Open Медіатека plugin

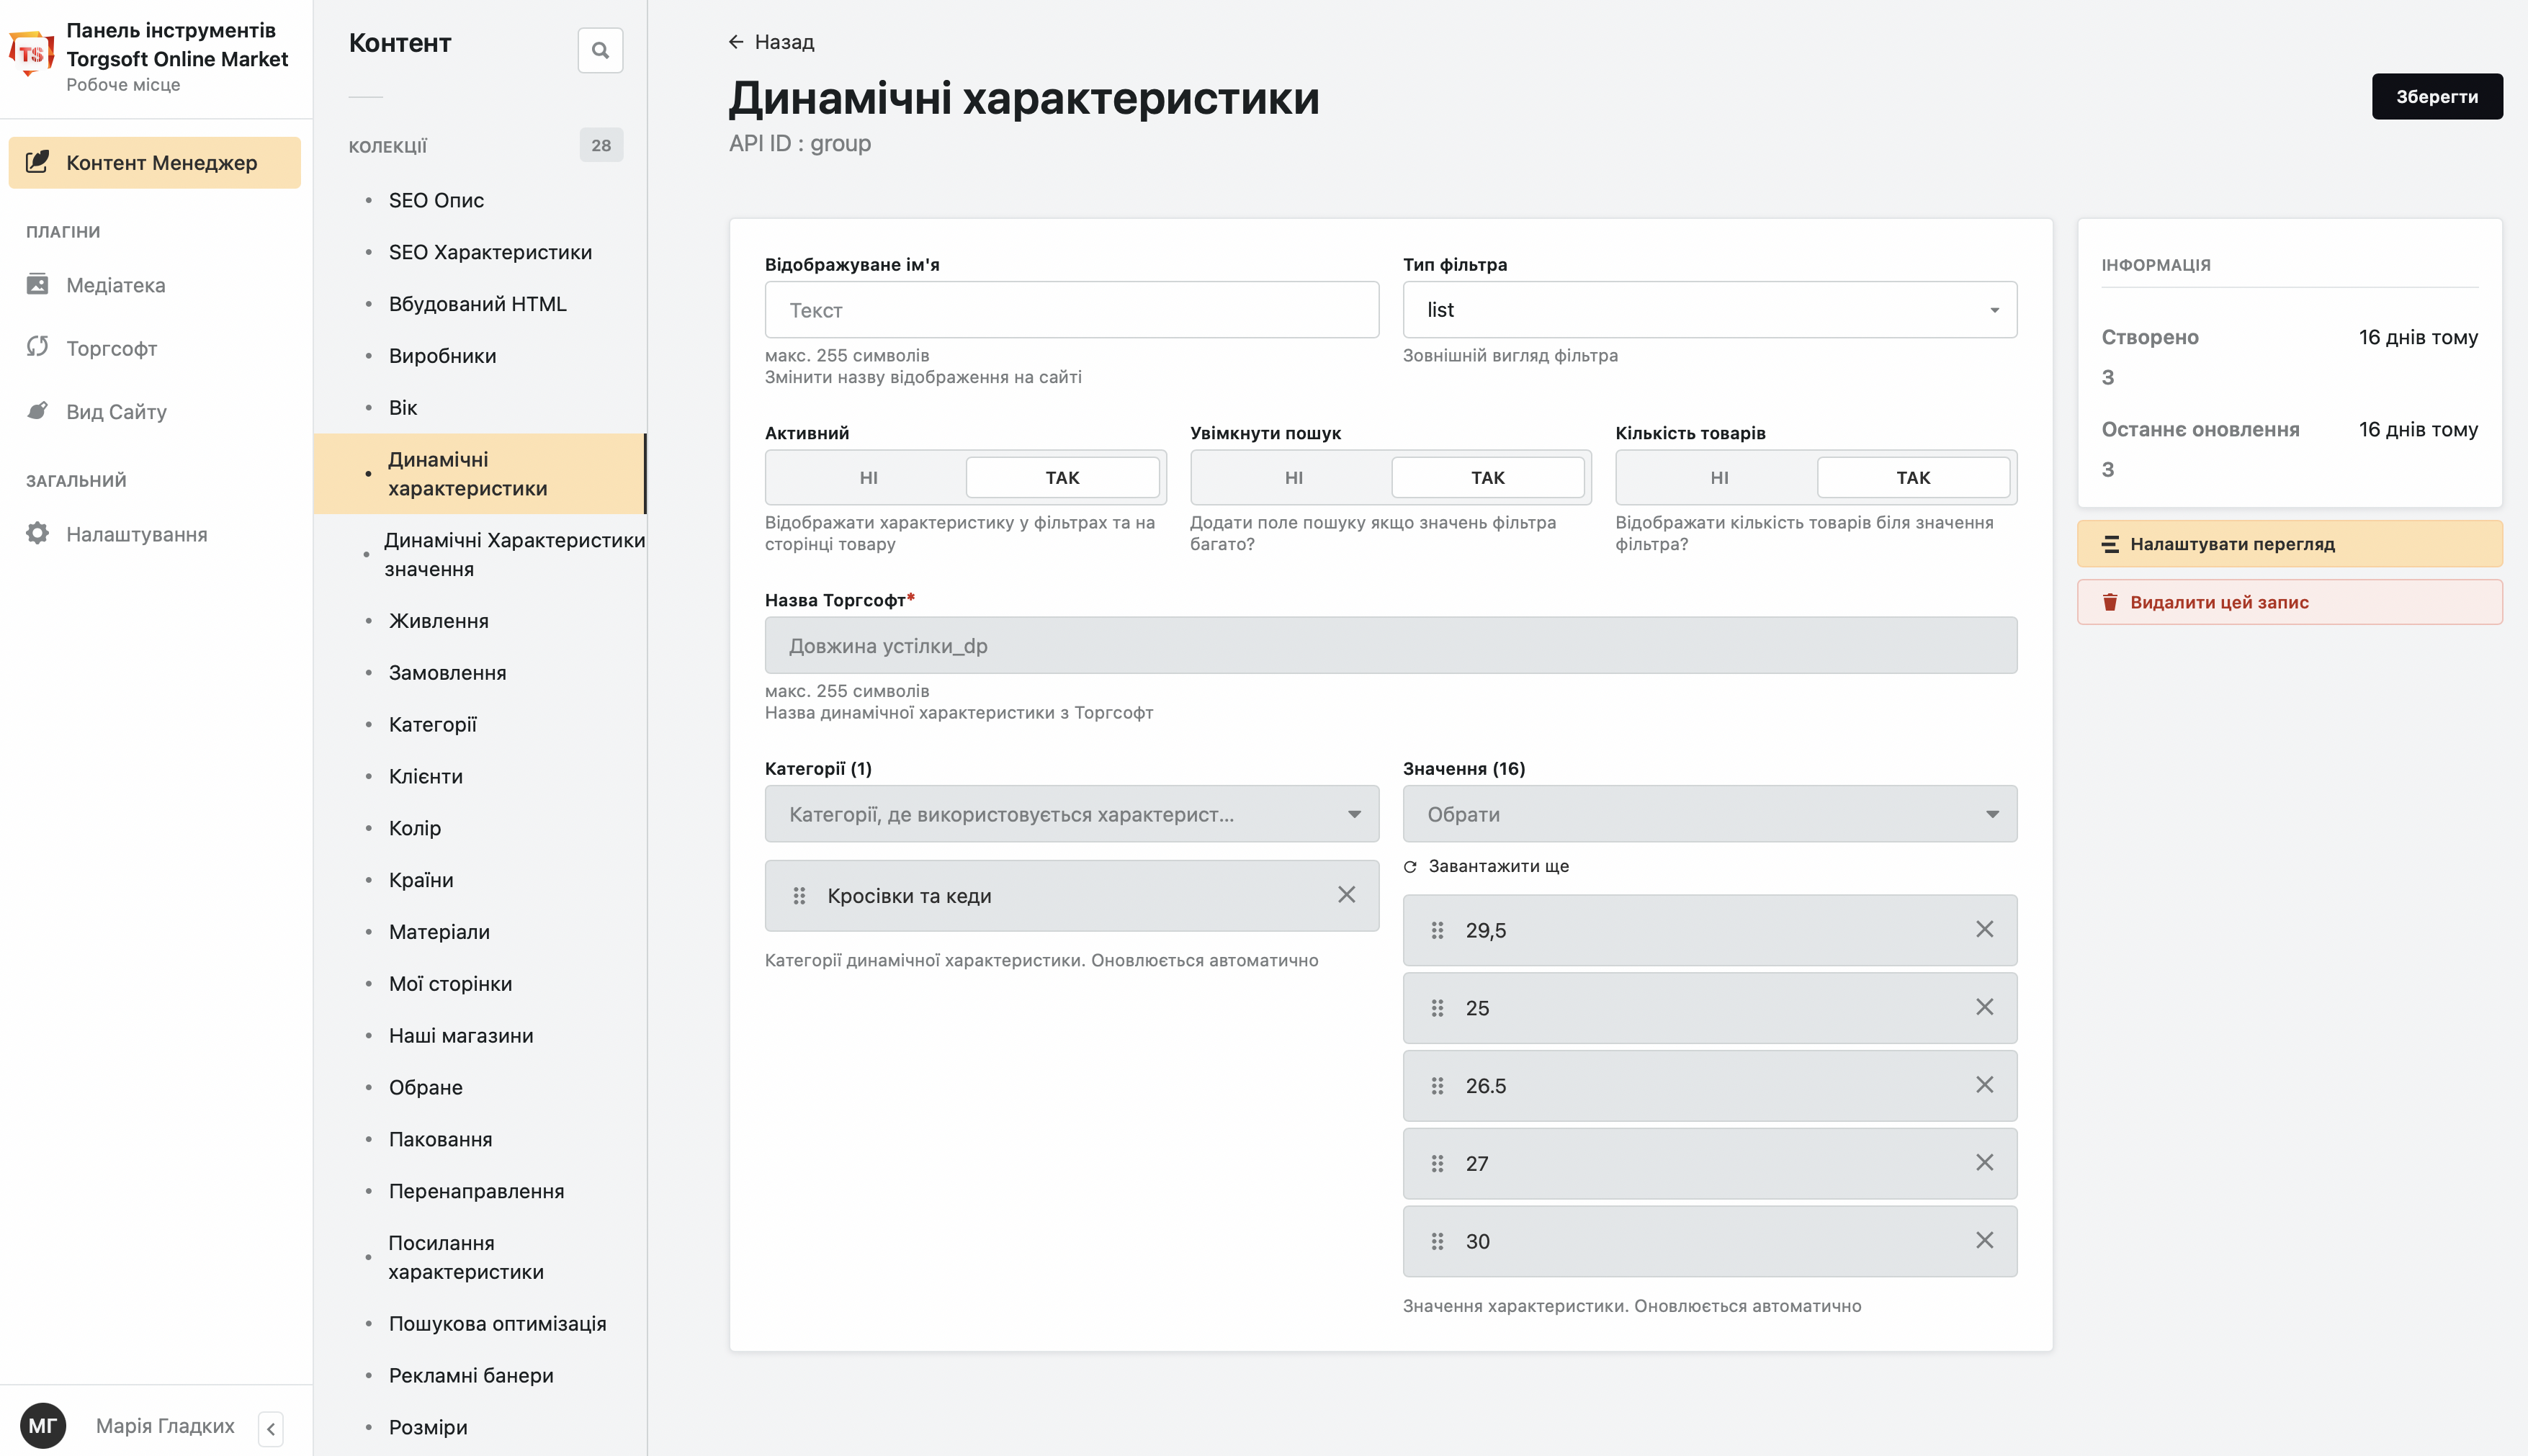pyautogui.click(x=115, y=285)
